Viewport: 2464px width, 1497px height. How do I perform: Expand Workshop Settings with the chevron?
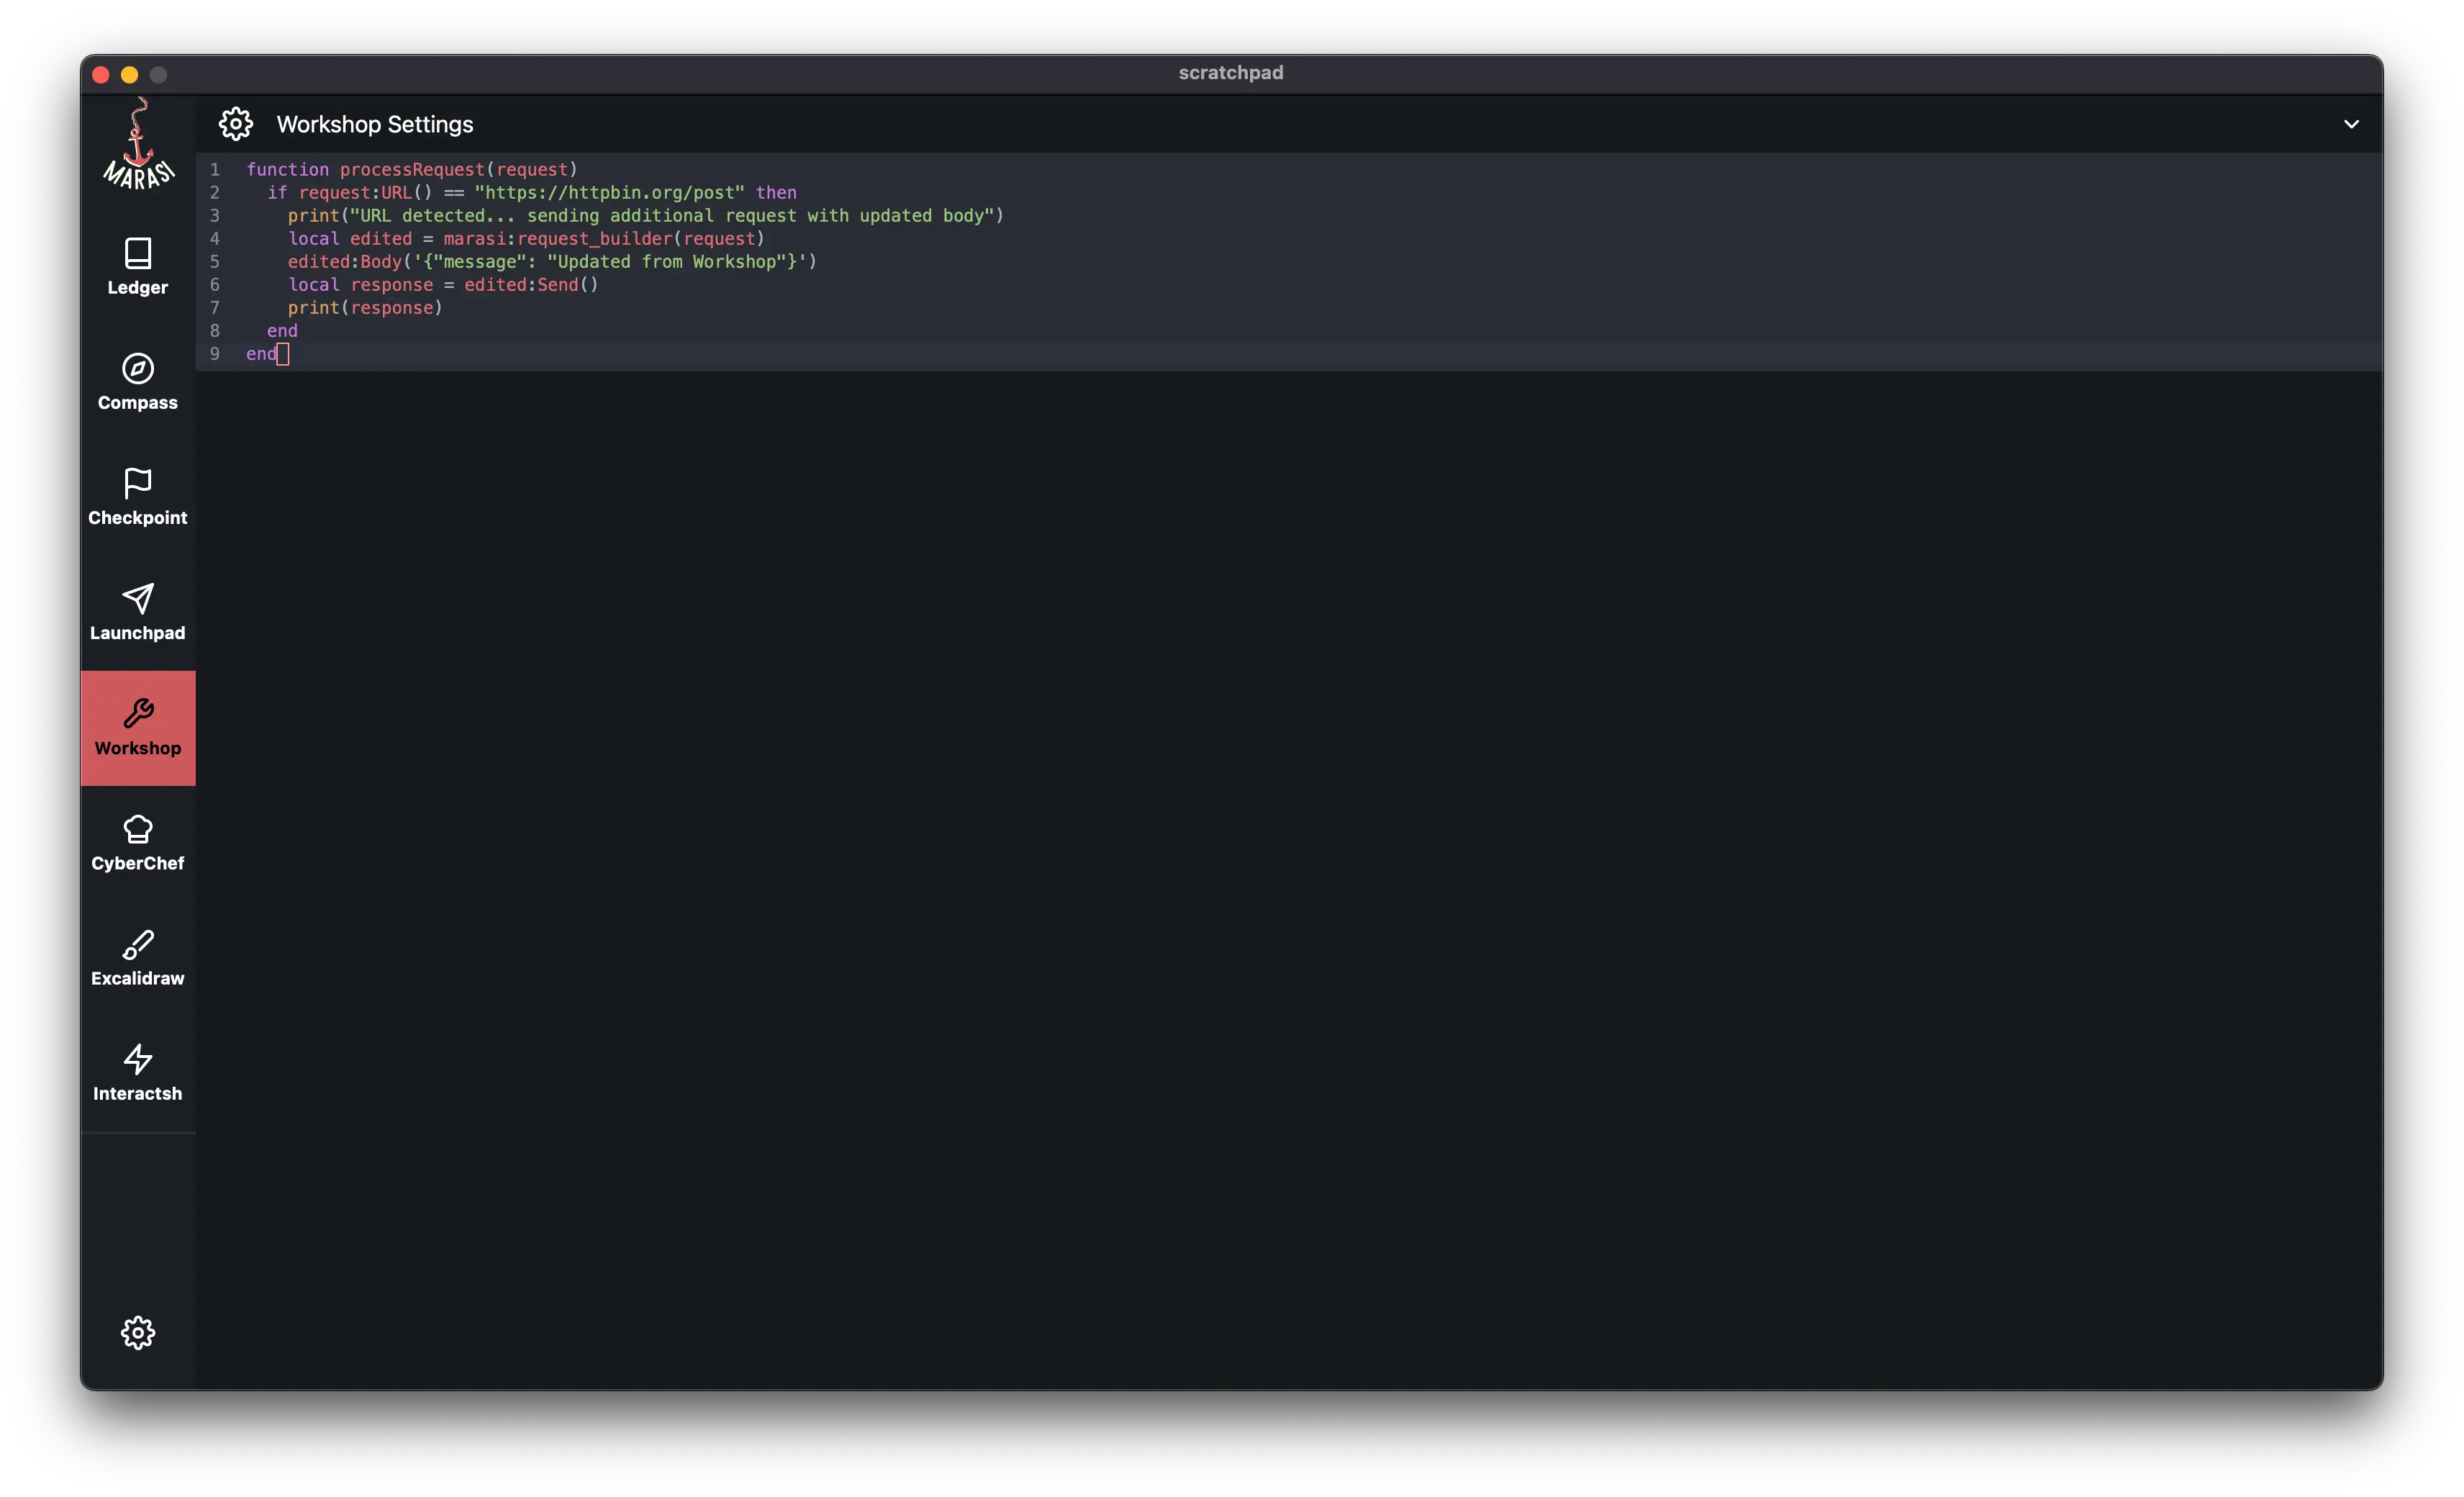2351,124
